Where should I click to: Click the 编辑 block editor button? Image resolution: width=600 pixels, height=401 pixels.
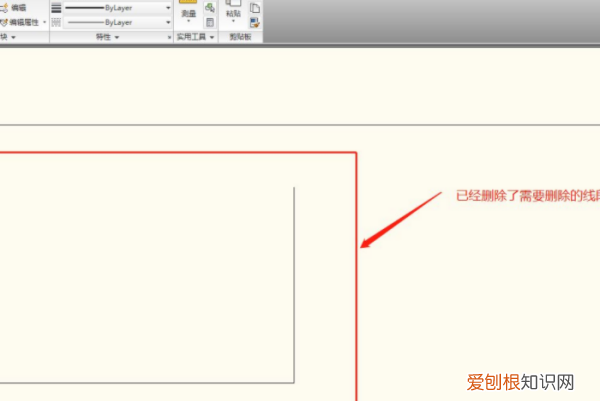click(x=17, y=7)
